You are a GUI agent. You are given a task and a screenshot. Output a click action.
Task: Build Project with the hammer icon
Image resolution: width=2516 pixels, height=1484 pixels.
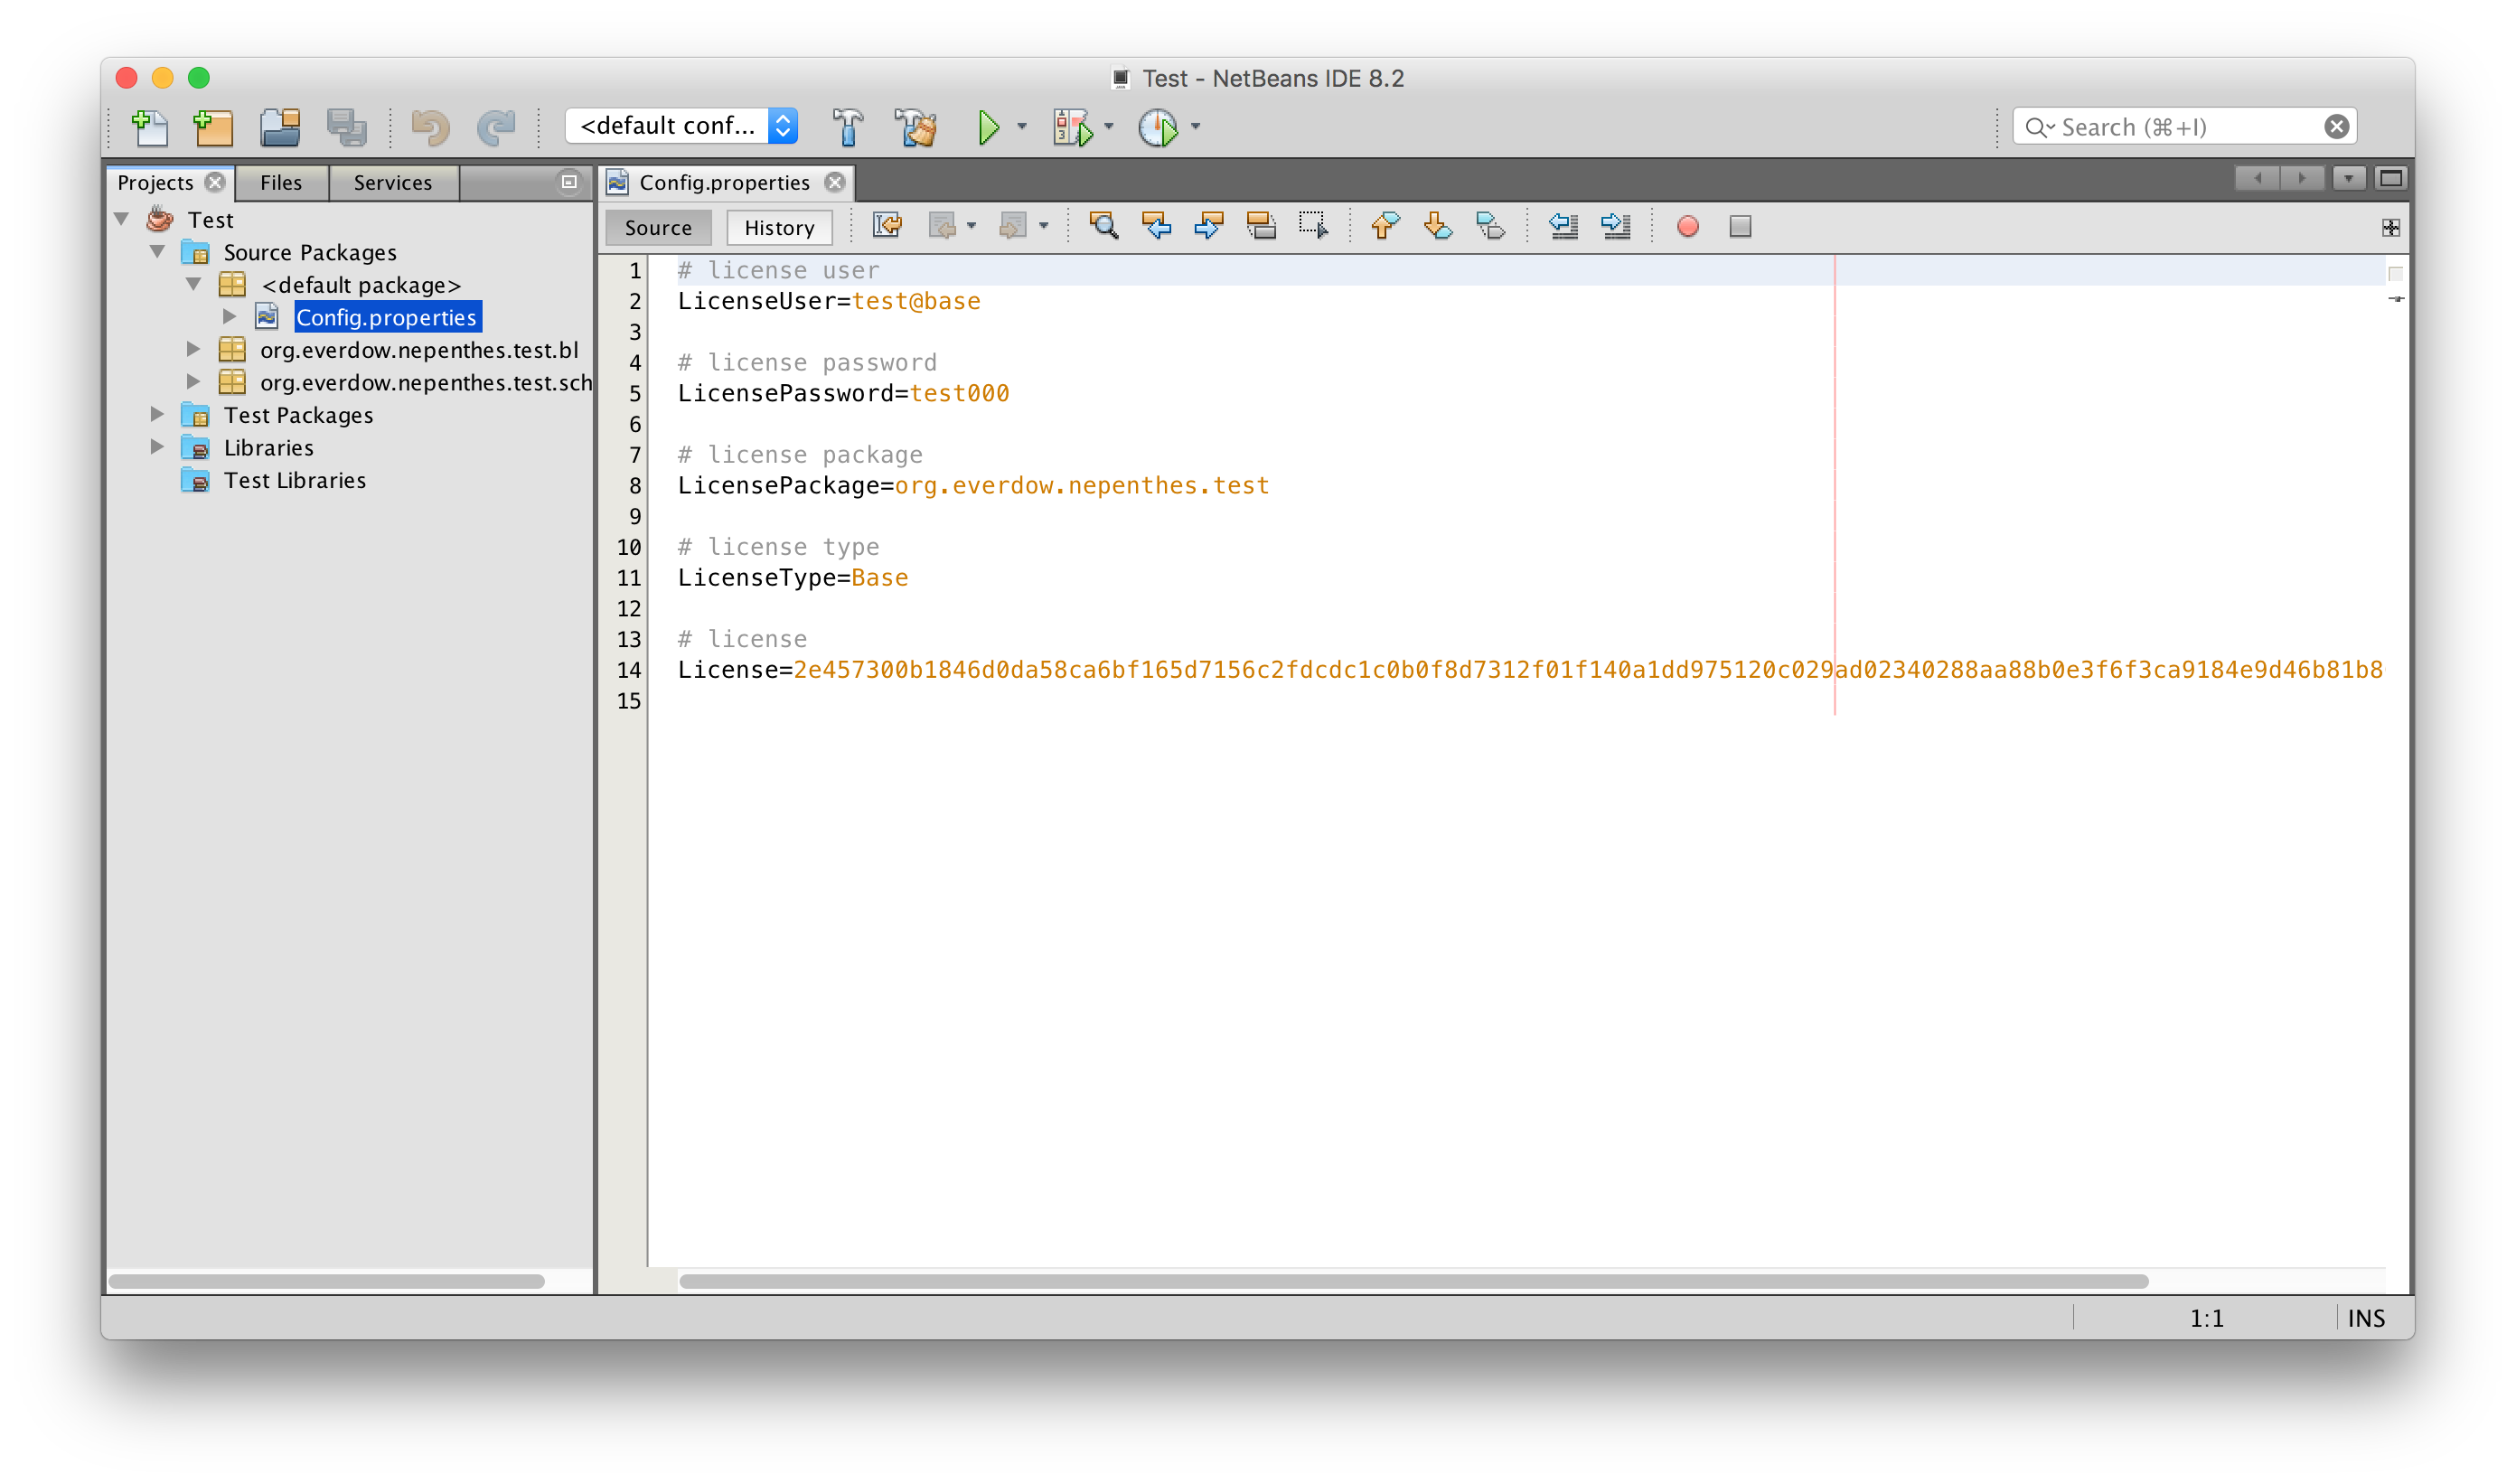[847, 127]
